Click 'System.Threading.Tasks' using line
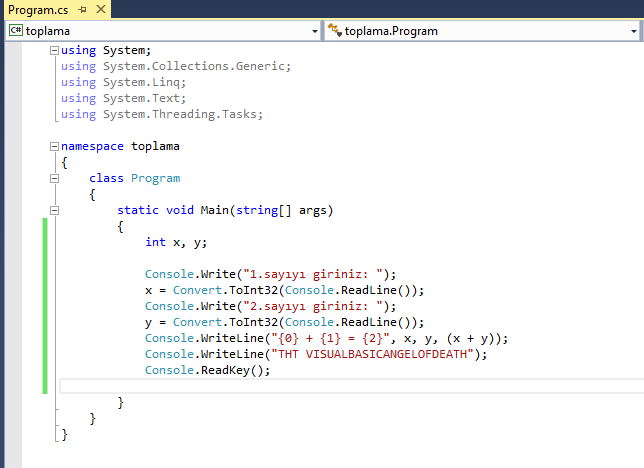The image size is (644, 468). point(162,115)
